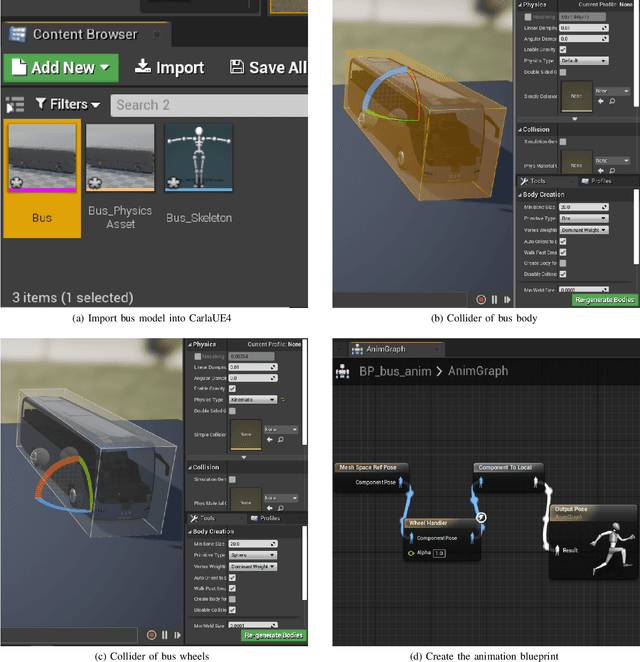Toggle Double Sided Geometry in the Kinematic physics panel
Screen dimensions: 640x662
tap(233, 411)
